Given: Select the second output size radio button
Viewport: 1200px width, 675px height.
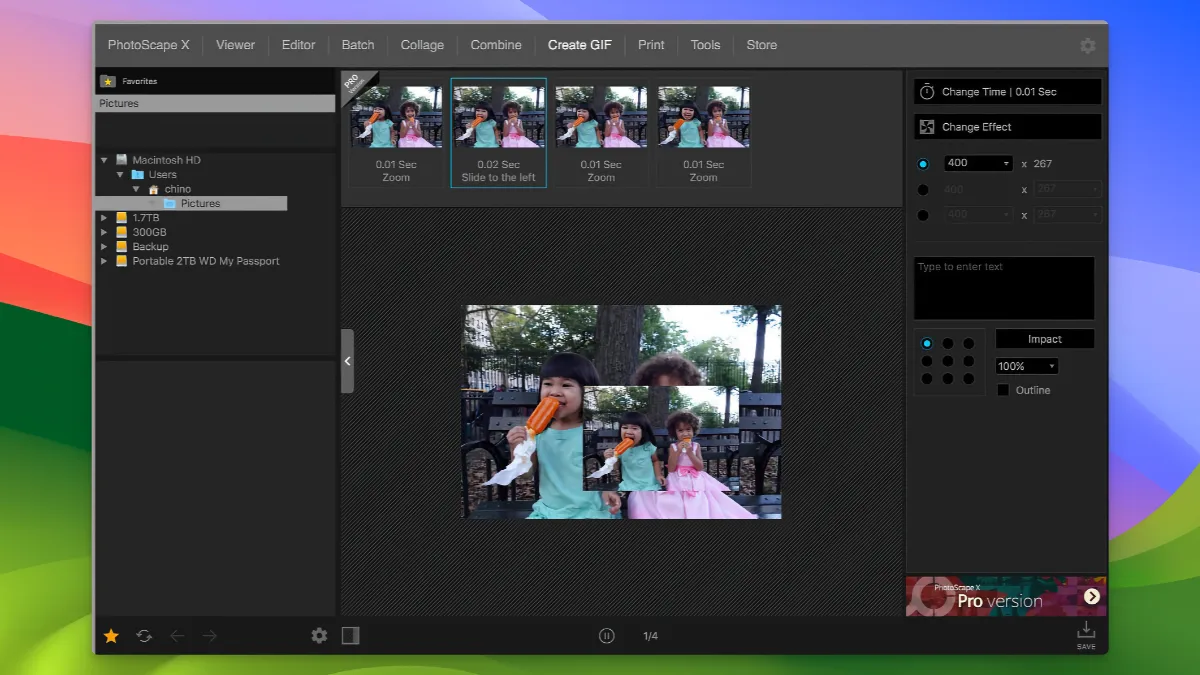Looking at the screenshot, I should click(923, 188).
